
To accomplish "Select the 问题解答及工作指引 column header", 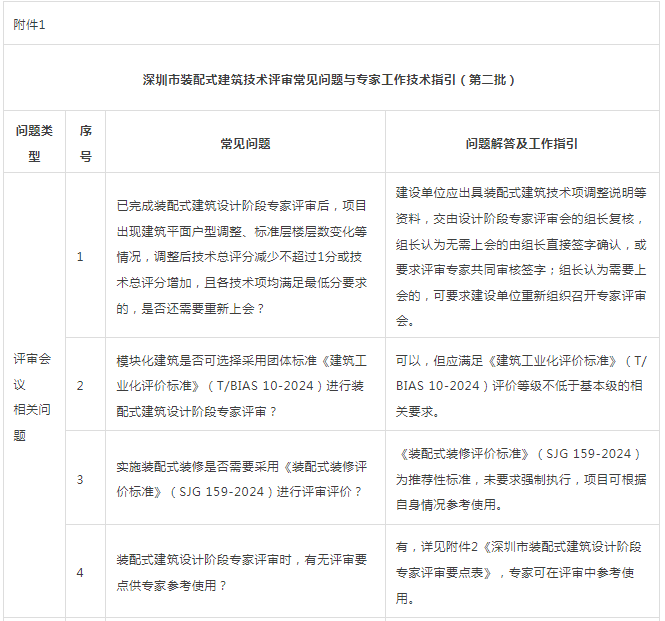I will coord(521,143).
